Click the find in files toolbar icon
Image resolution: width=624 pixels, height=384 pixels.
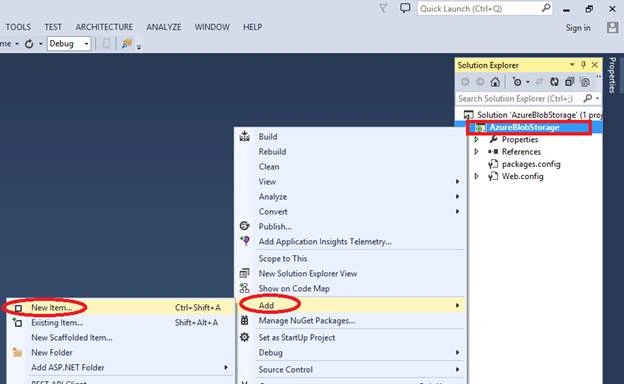127,43
